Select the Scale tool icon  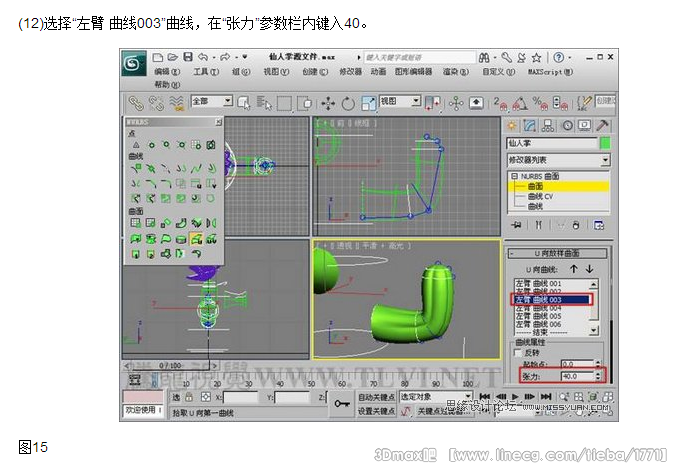tap(368, 103)
